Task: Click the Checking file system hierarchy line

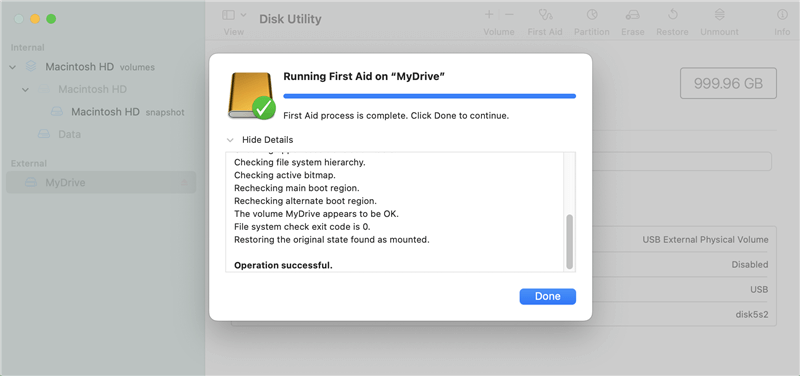Action: 300,163
